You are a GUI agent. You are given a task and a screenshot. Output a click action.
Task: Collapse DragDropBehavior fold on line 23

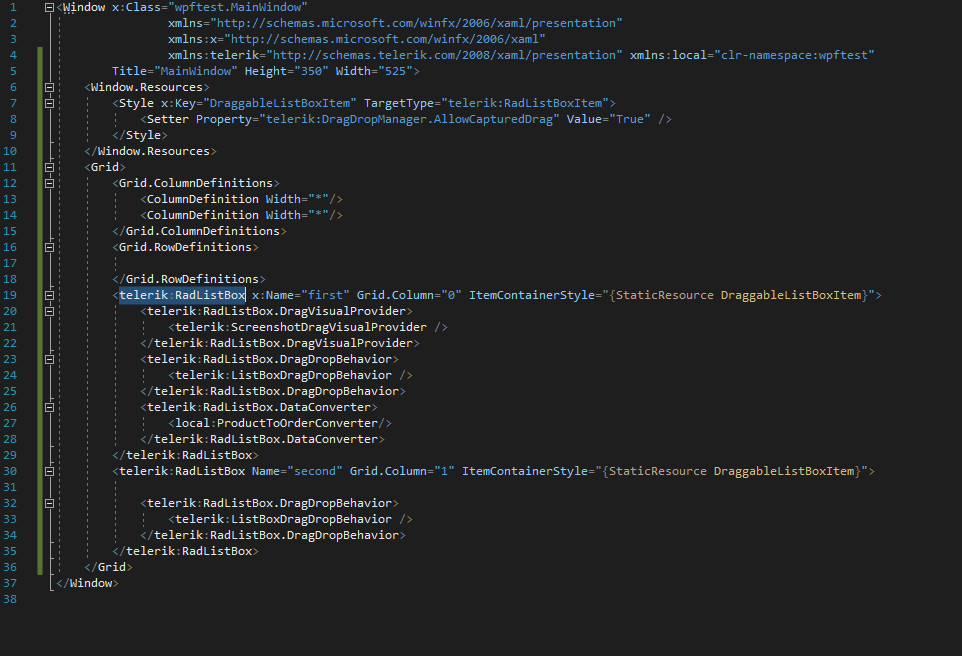(50, 359)
